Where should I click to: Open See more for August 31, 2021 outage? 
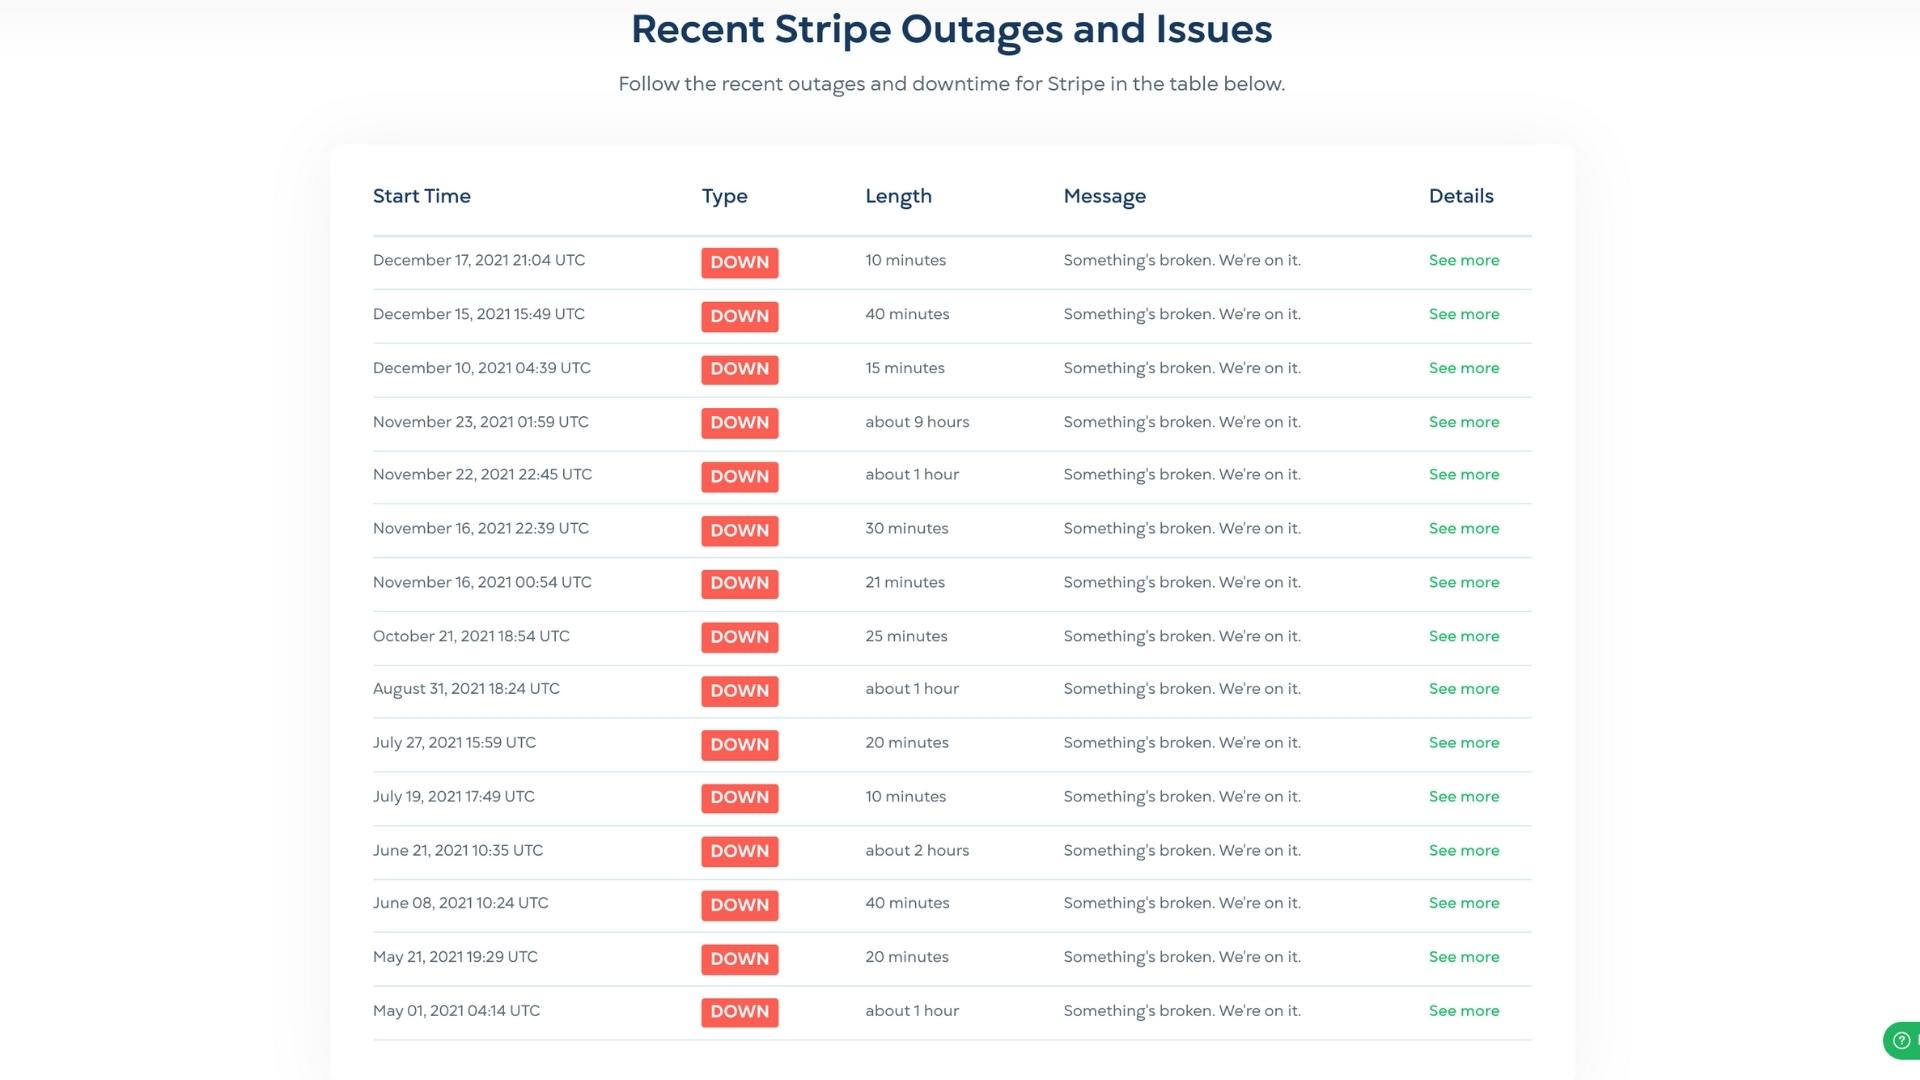click(1464, 689)
